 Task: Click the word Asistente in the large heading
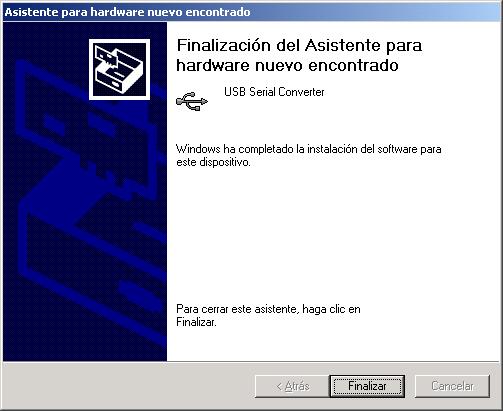[x=343, y=45]
